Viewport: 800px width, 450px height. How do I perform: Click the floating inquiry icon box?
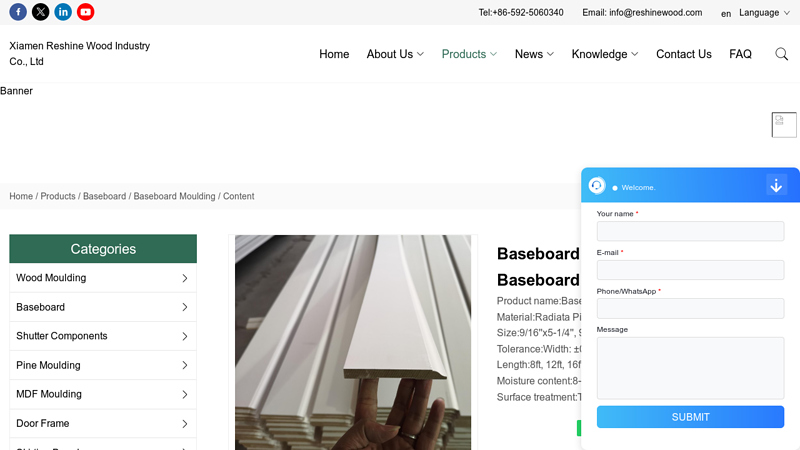coord(784,124)
